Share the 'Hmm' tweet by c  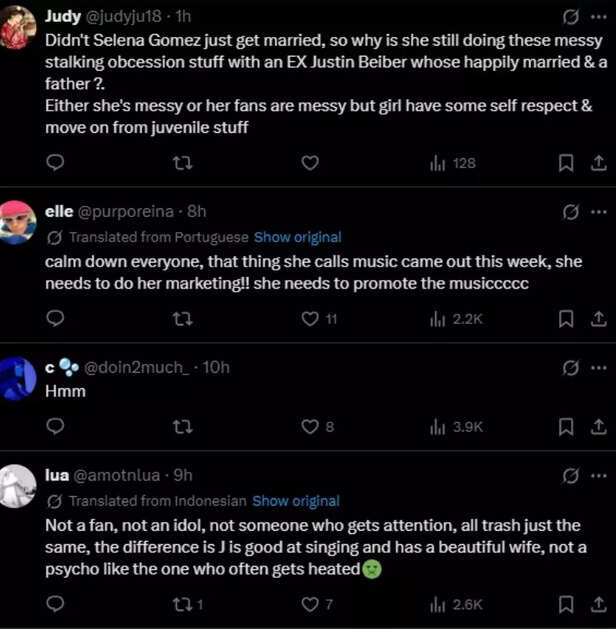(x=598, y=427)
